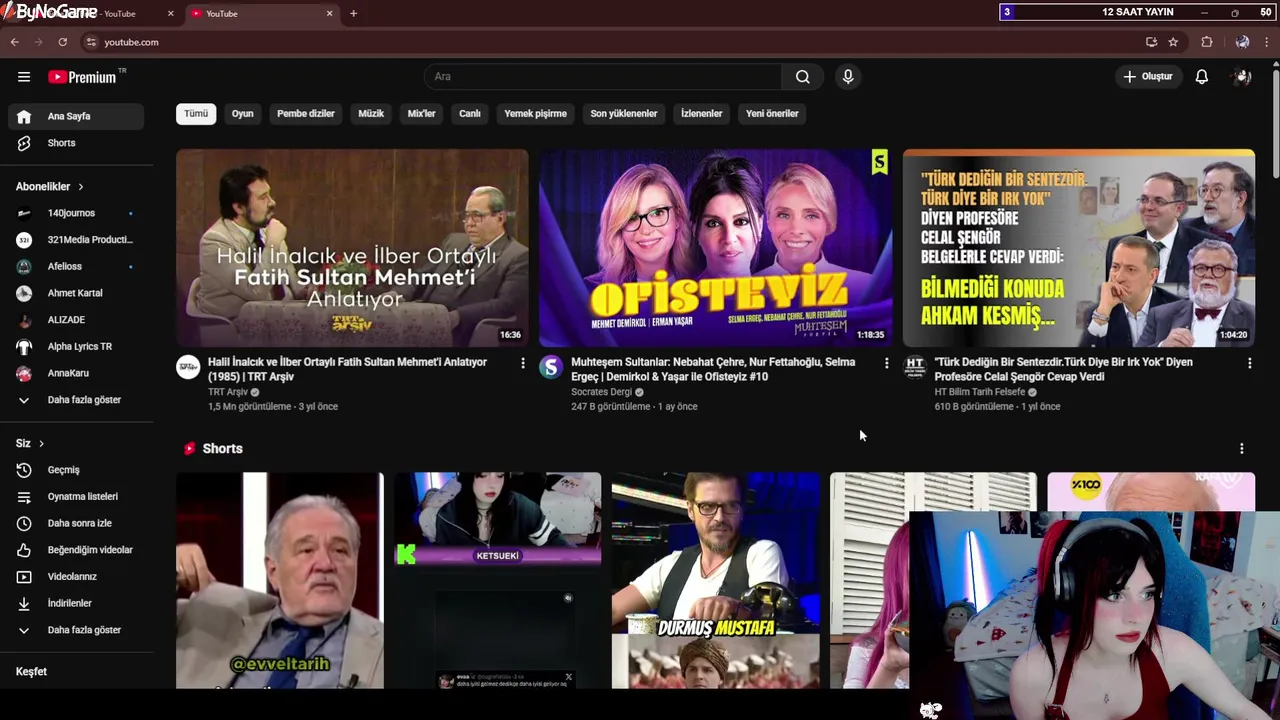Start voice search with microphone
The width and height of the screenshot is (1280, 720).
pos(848,77)
